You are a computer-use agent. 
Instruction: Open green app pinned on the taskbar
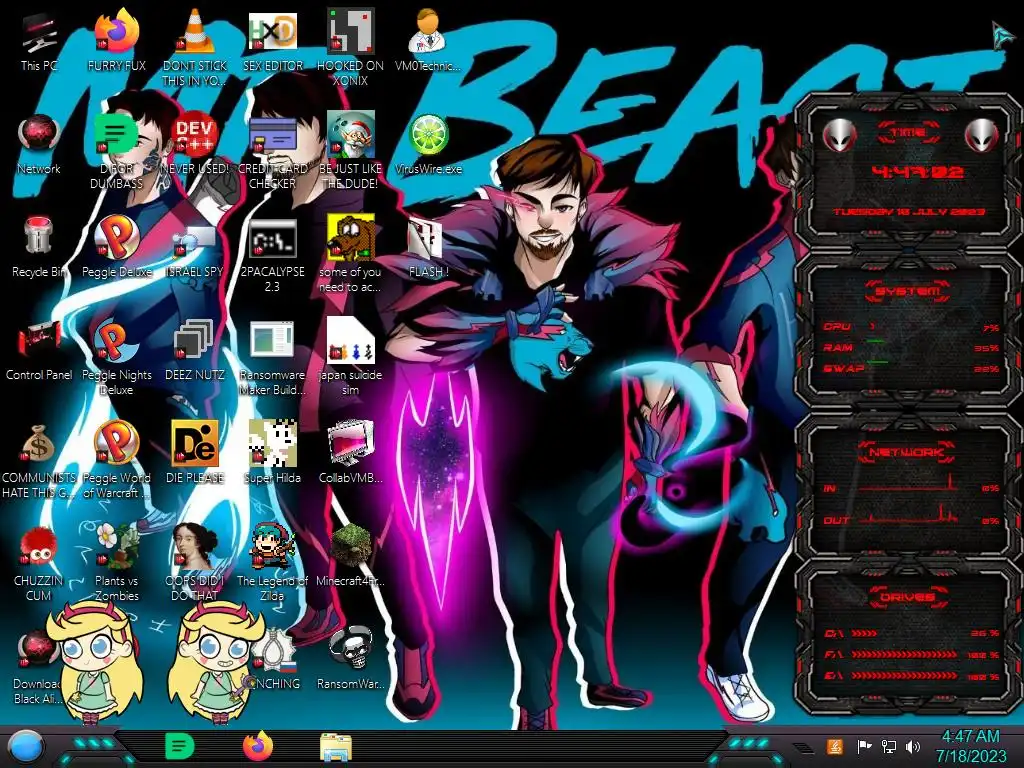pyautogui.click(x=179, y=746)
